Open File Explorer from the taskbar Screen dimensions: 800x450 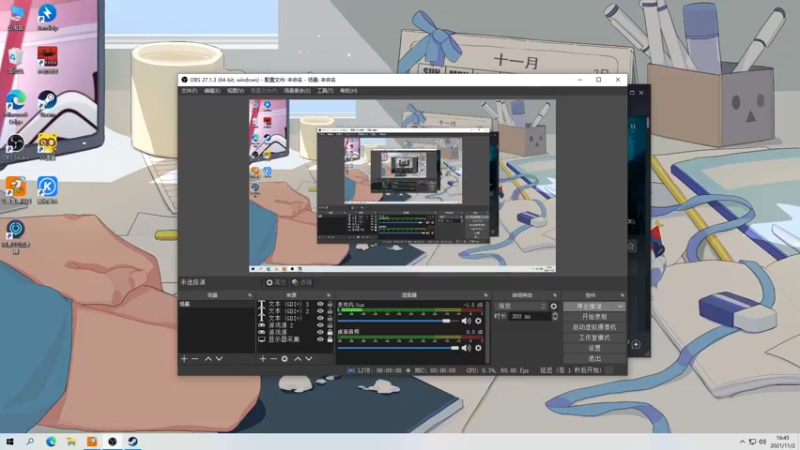tap(71, 442)
